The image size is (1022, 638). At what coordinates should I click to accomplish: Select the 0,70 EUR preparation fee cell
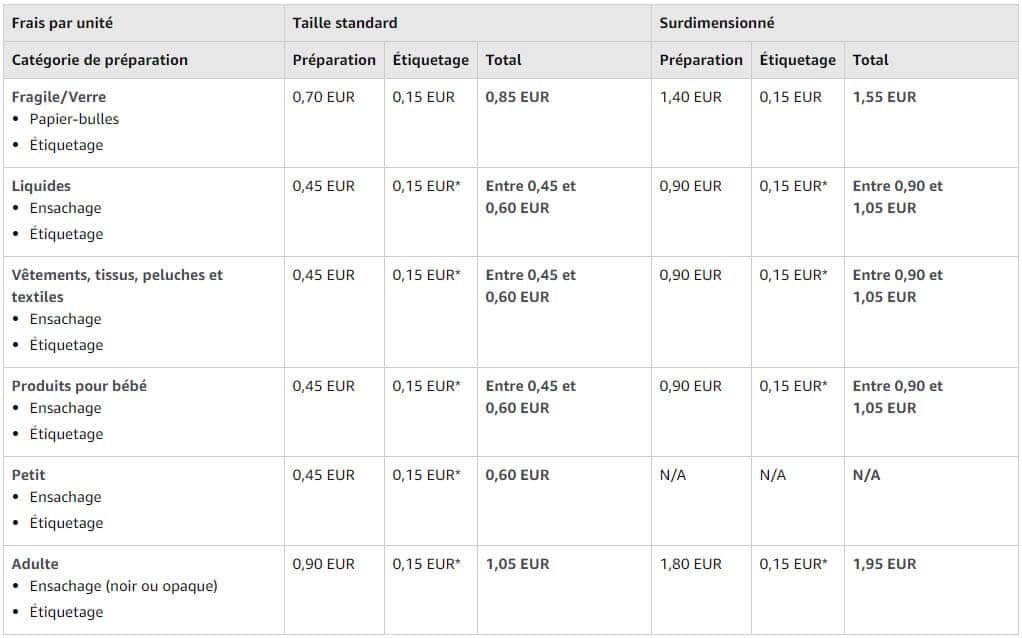tap(324, 97)
